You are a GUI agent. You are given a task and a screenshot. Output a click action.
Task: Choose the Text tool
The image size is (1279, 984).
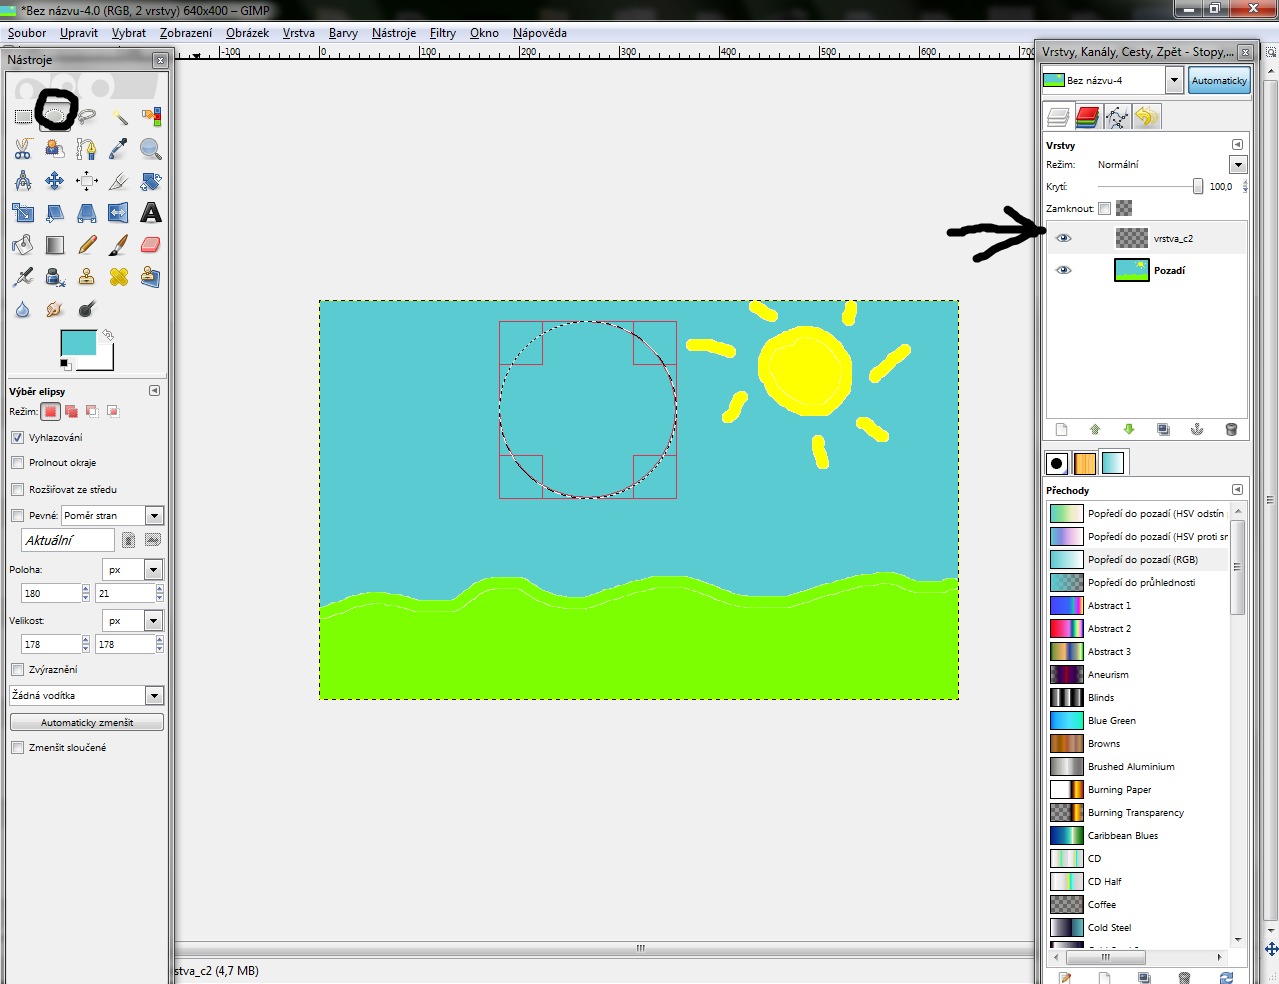point(151,213)
